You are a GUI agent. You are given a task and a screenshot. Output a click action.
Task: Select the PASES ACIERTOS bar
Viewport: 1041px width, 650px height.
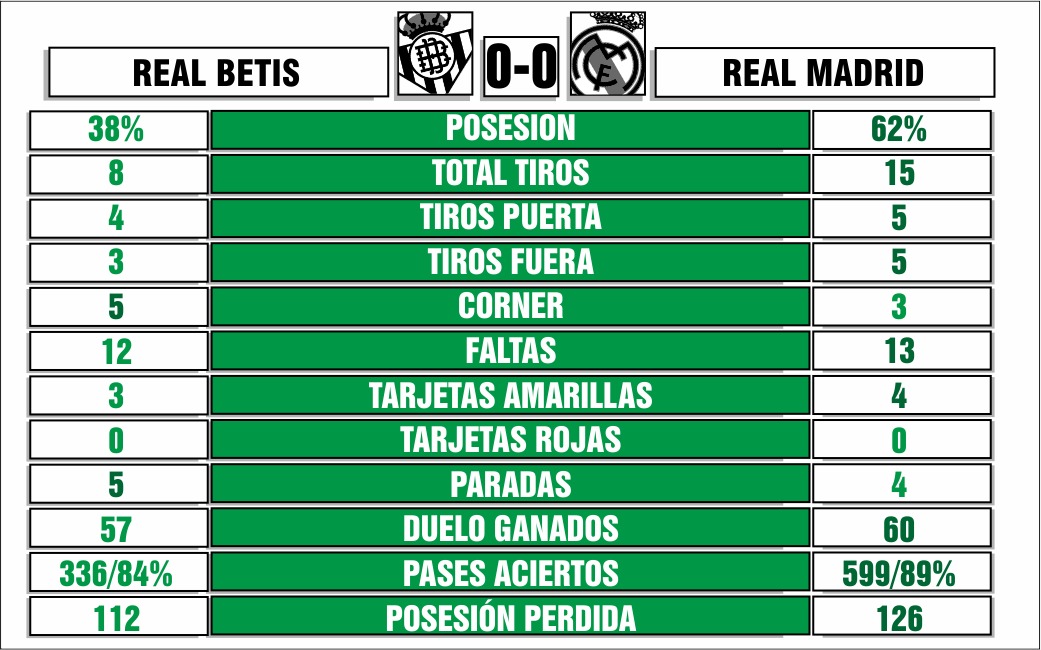[510, 572]
